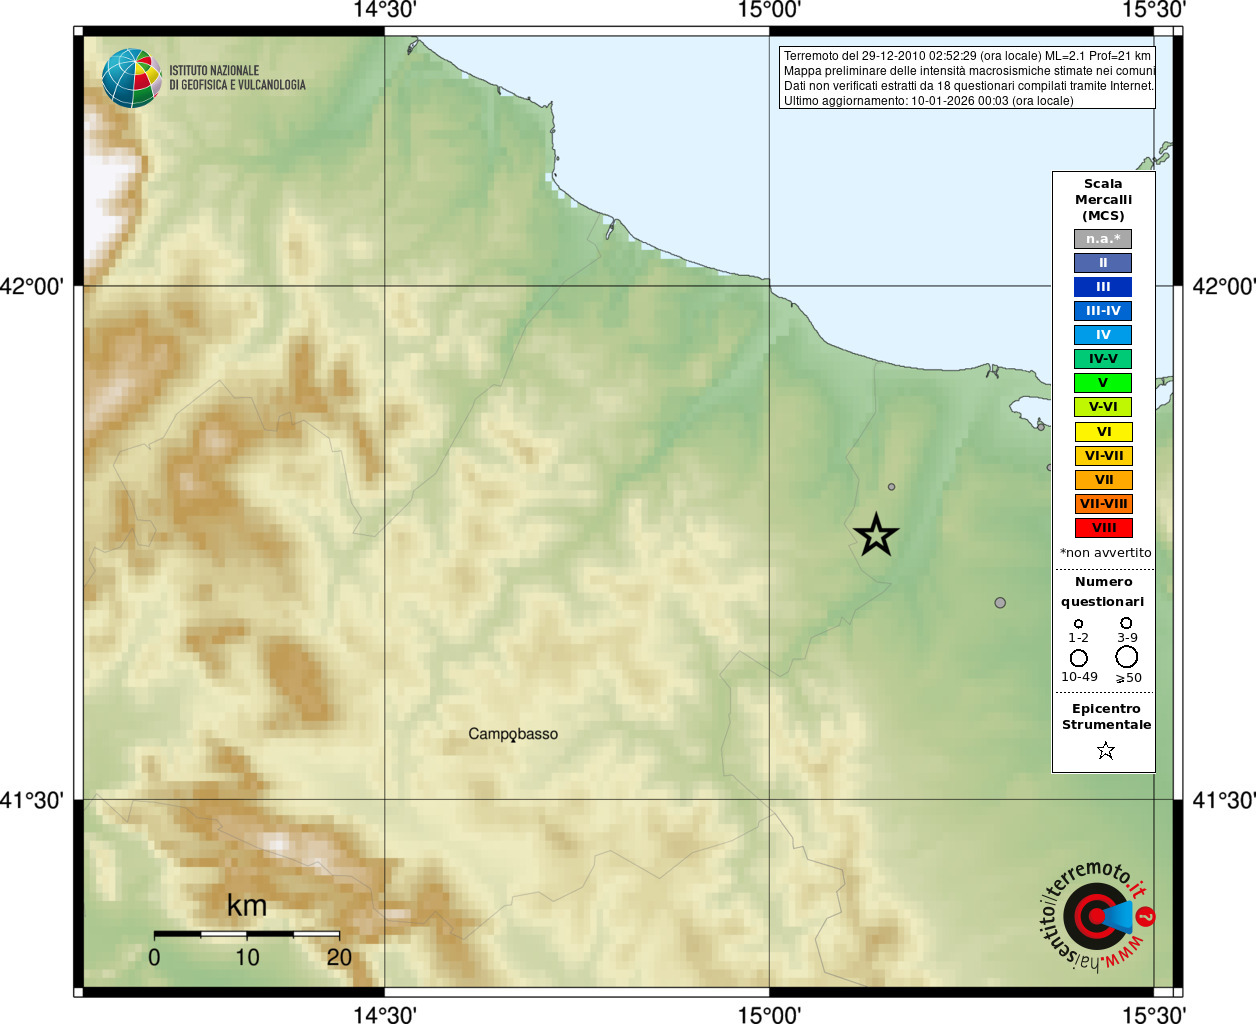Click the epicenter star symbol in legend

pos(1105,750)
